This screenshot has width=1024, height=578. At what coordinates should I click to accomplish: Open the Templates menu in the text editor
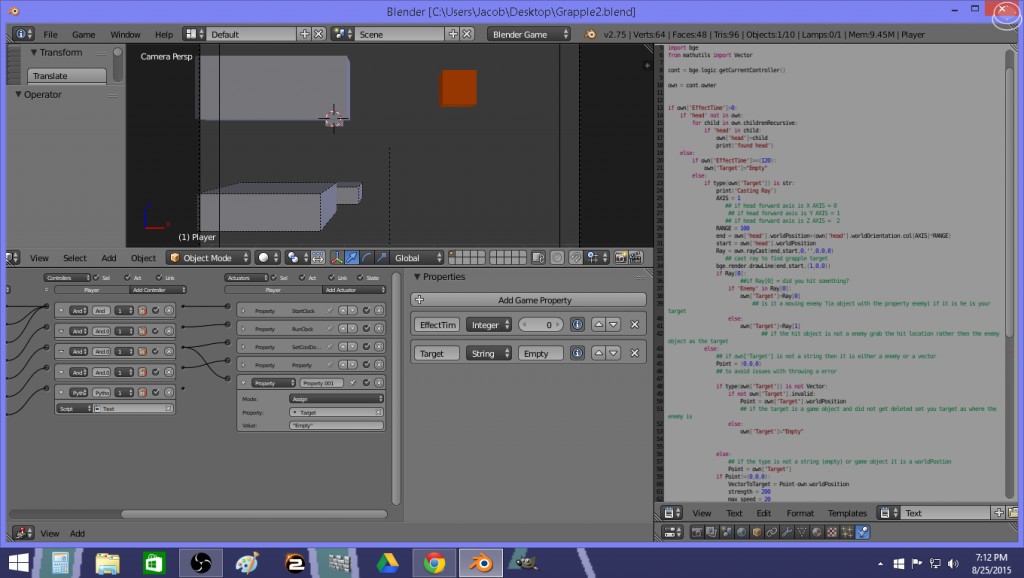pos(846,512)
